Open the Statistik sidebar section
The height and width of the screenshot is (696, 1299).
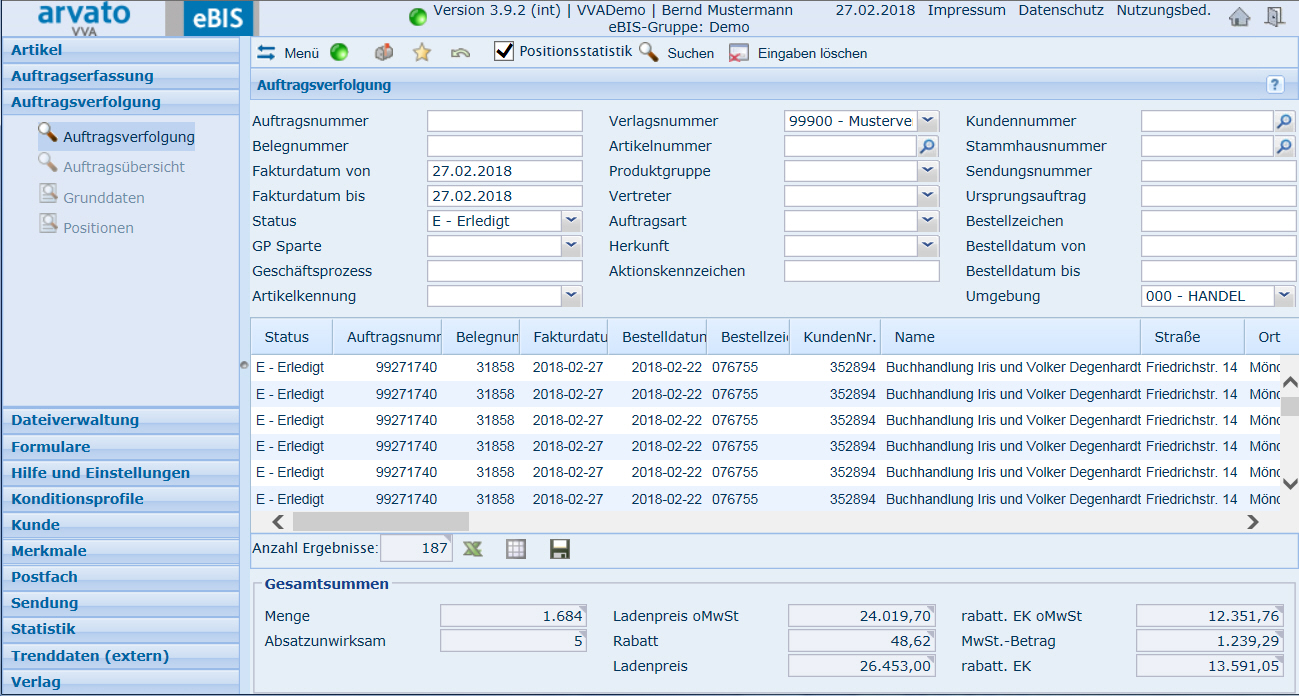coord(120,629)
